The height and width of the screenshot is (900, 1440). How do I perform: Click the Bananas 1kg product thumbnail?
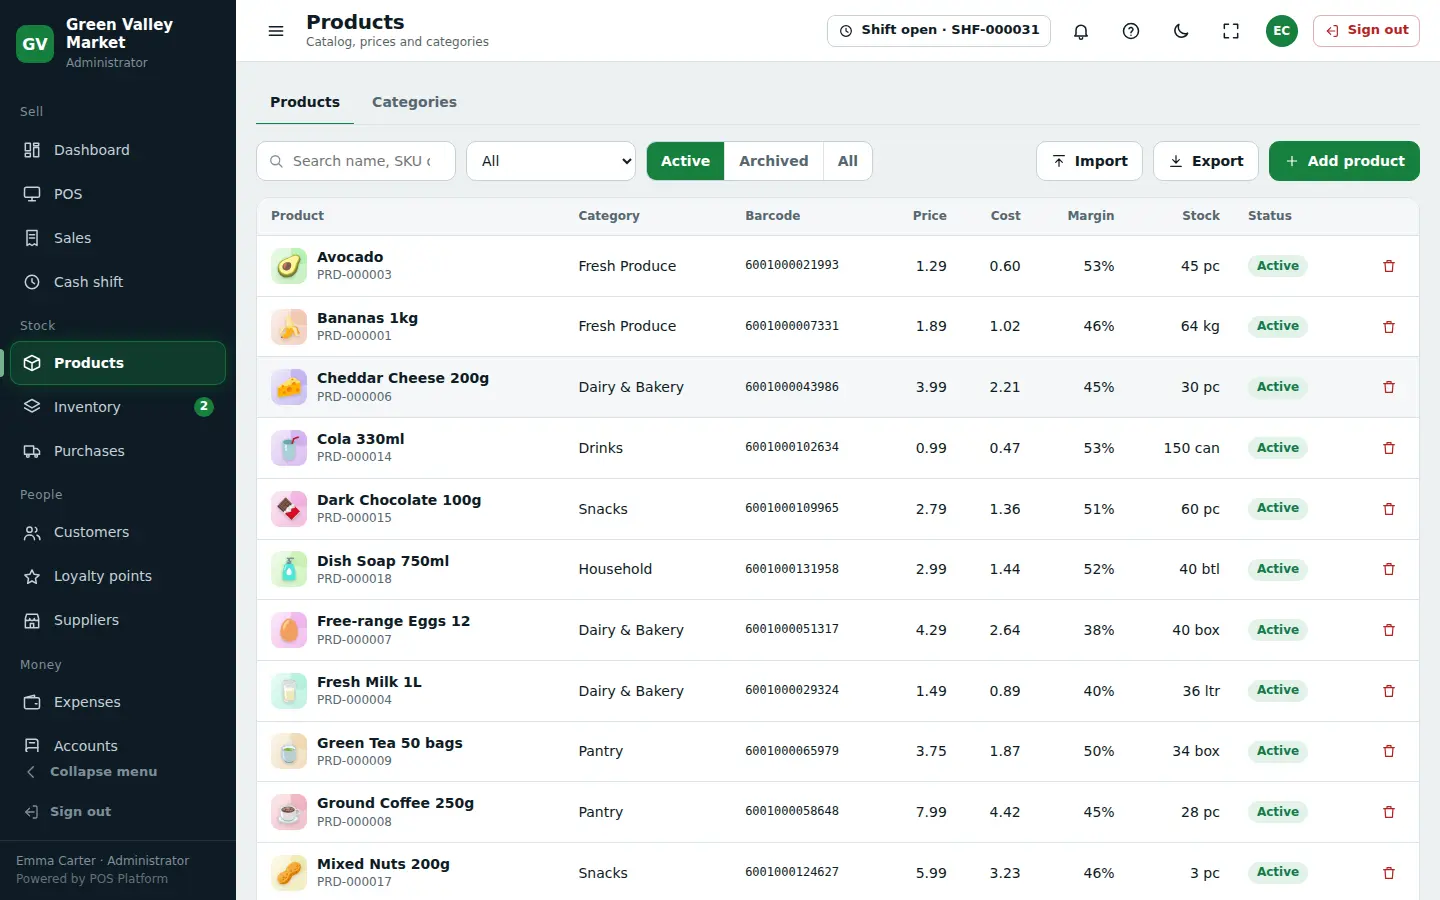click(289, 327)
